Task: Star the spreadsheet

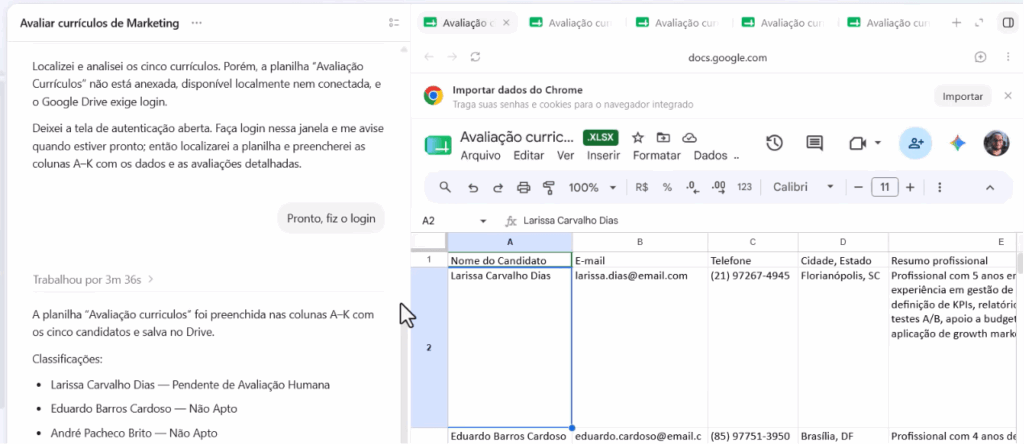Action: tap(638, 137)
